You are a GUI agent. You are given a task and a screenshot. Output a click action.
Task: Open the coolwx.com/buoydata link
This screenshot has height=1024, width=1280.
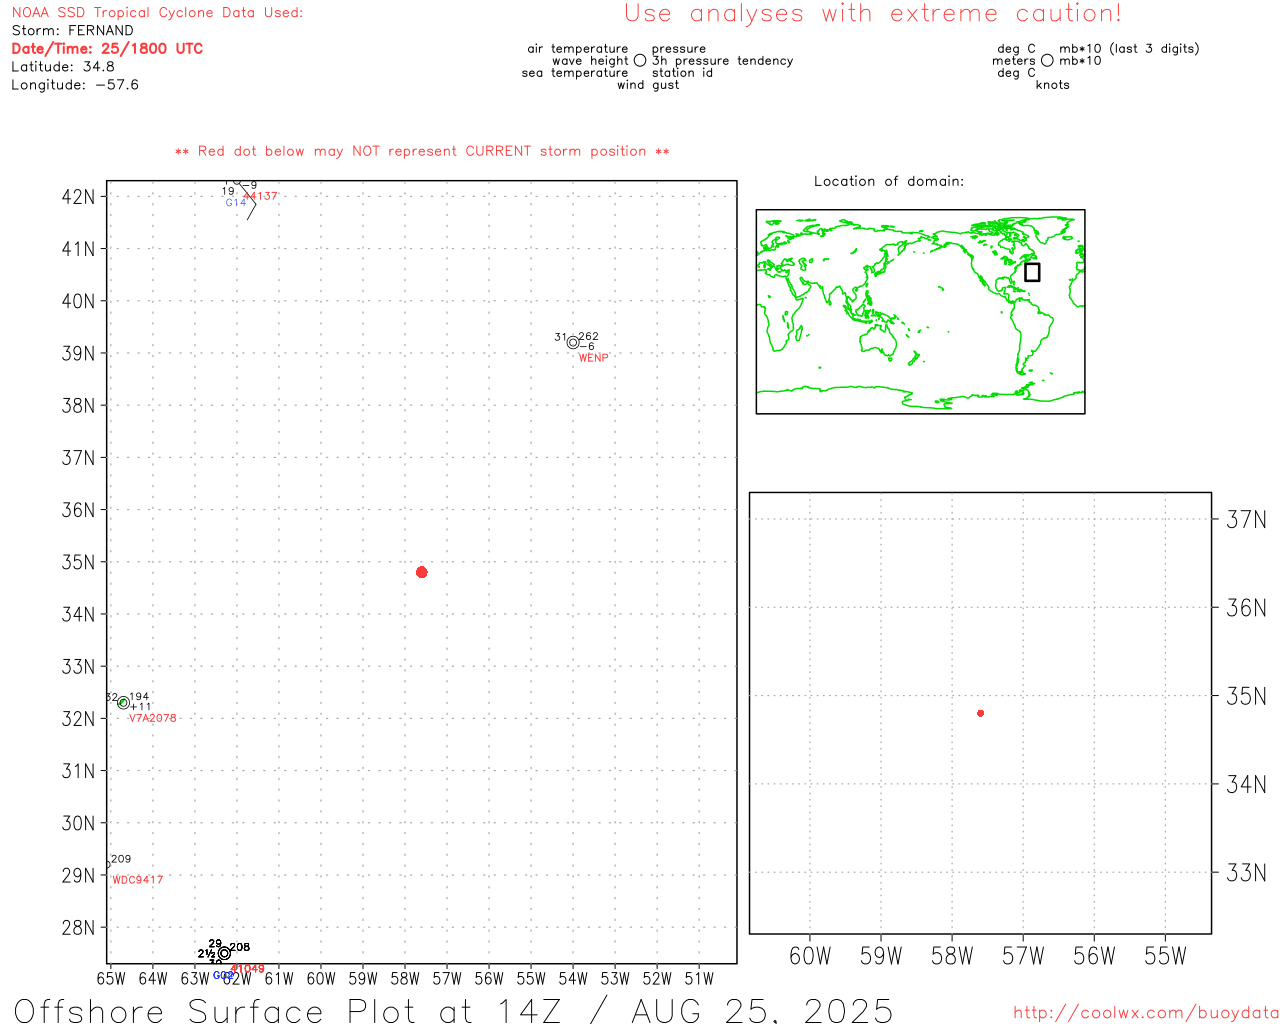pos(1146,1013)
